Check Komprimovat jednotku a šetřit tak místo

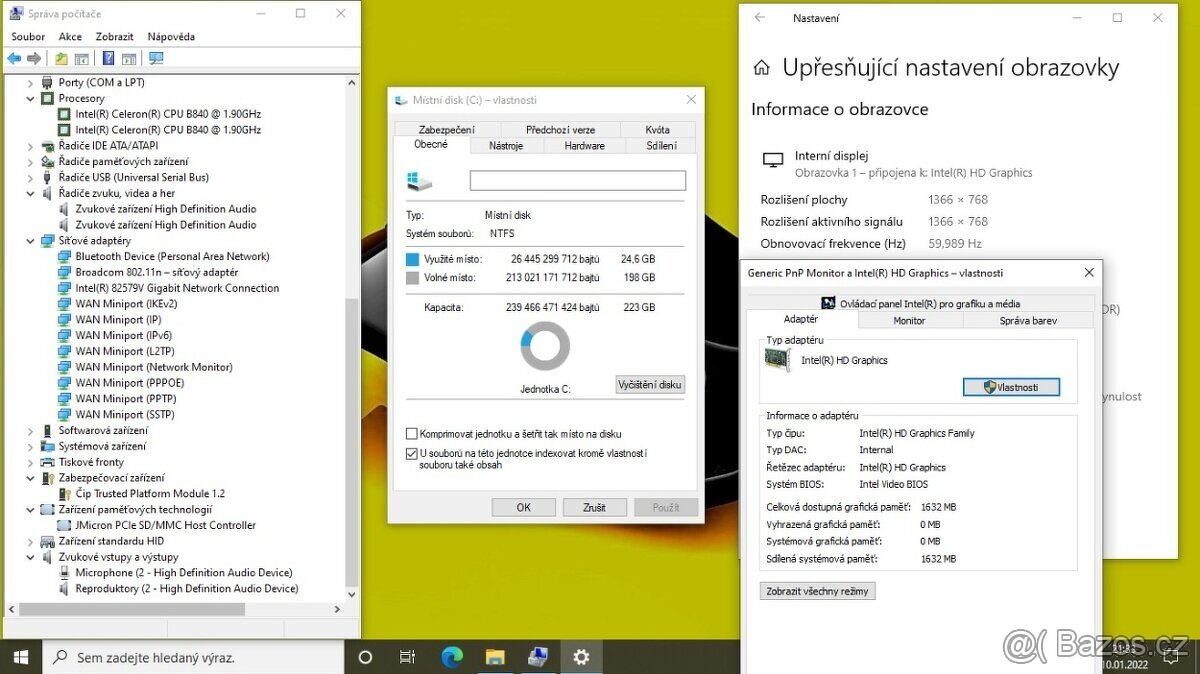coord(411,434)
